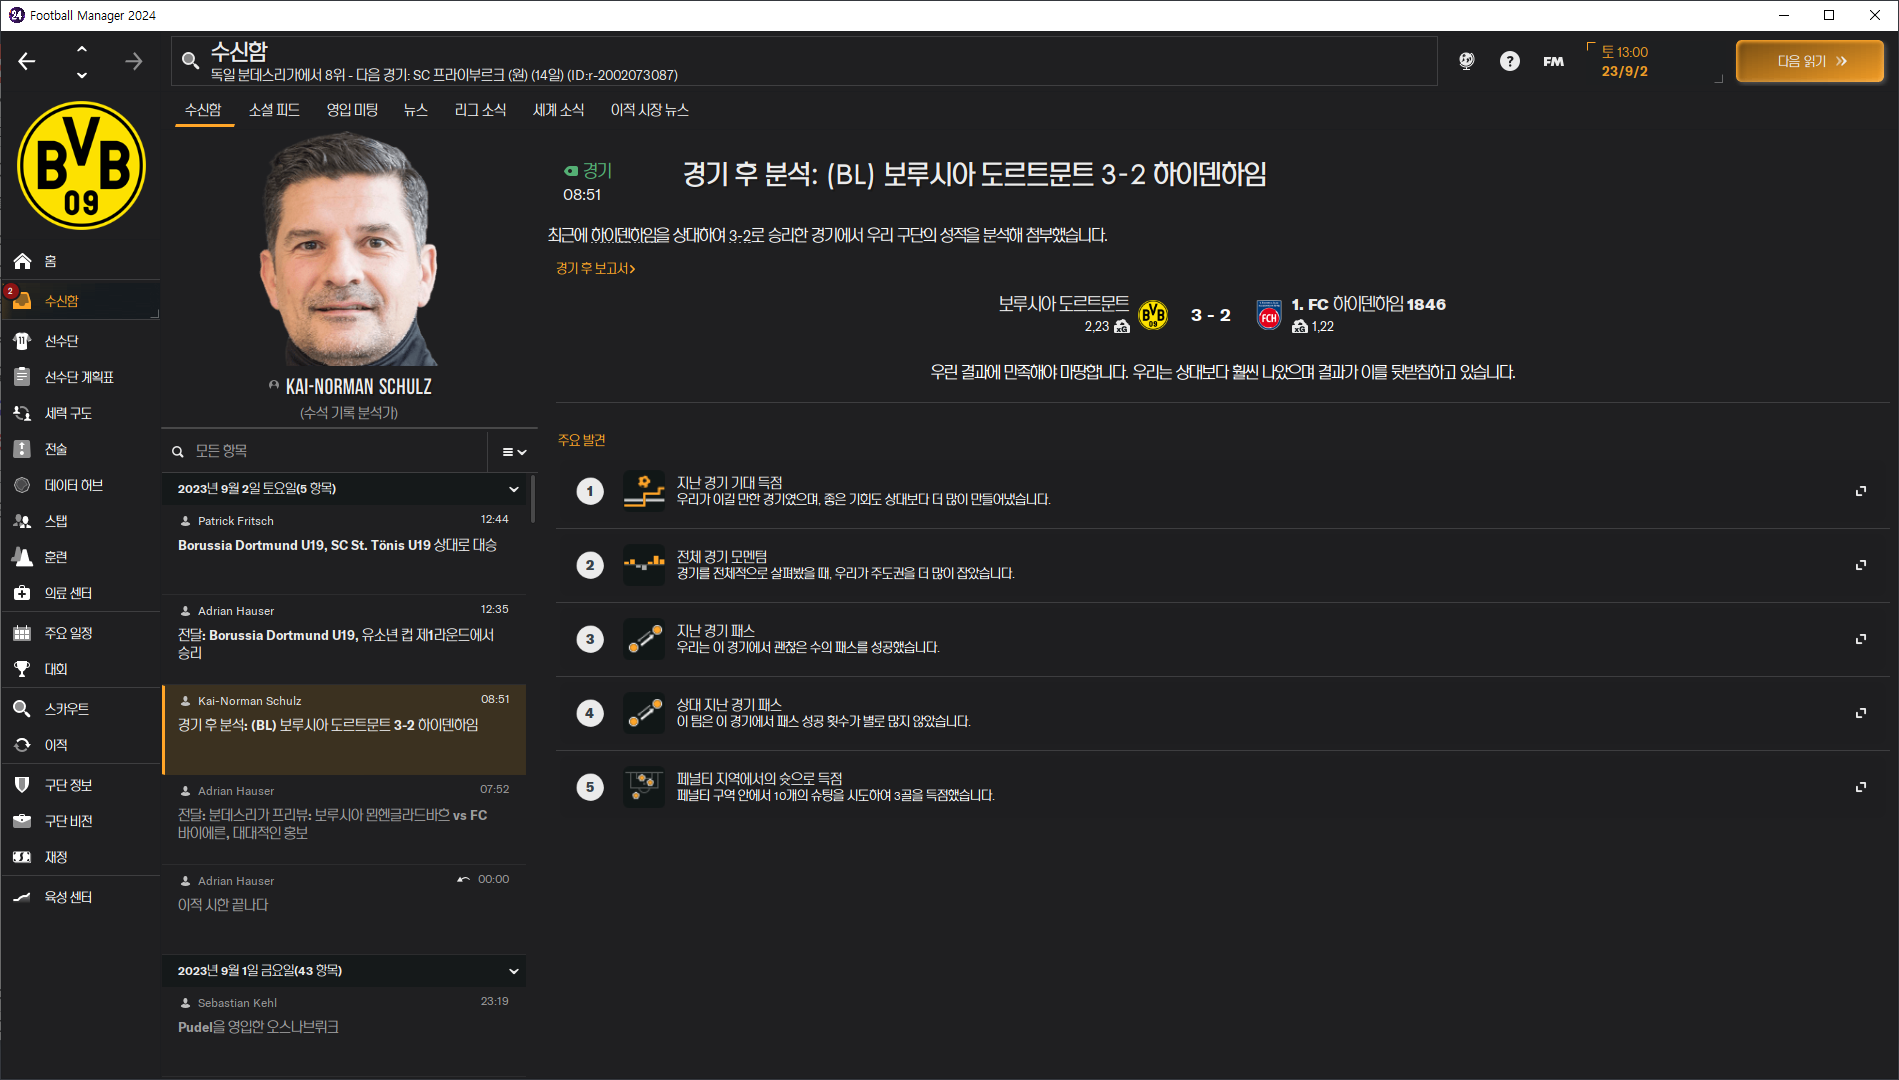This screenshot has height=1080, width=1899.
Task: Click the 3 - 2 match score
Action: point(1210,315)
